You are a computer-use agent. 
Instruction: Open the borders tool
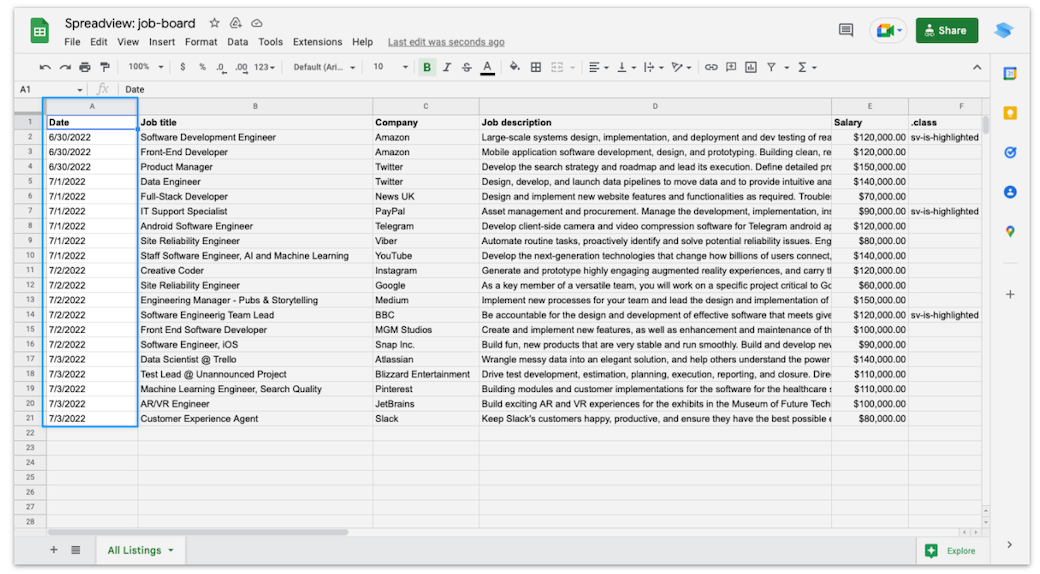point(536,67)
